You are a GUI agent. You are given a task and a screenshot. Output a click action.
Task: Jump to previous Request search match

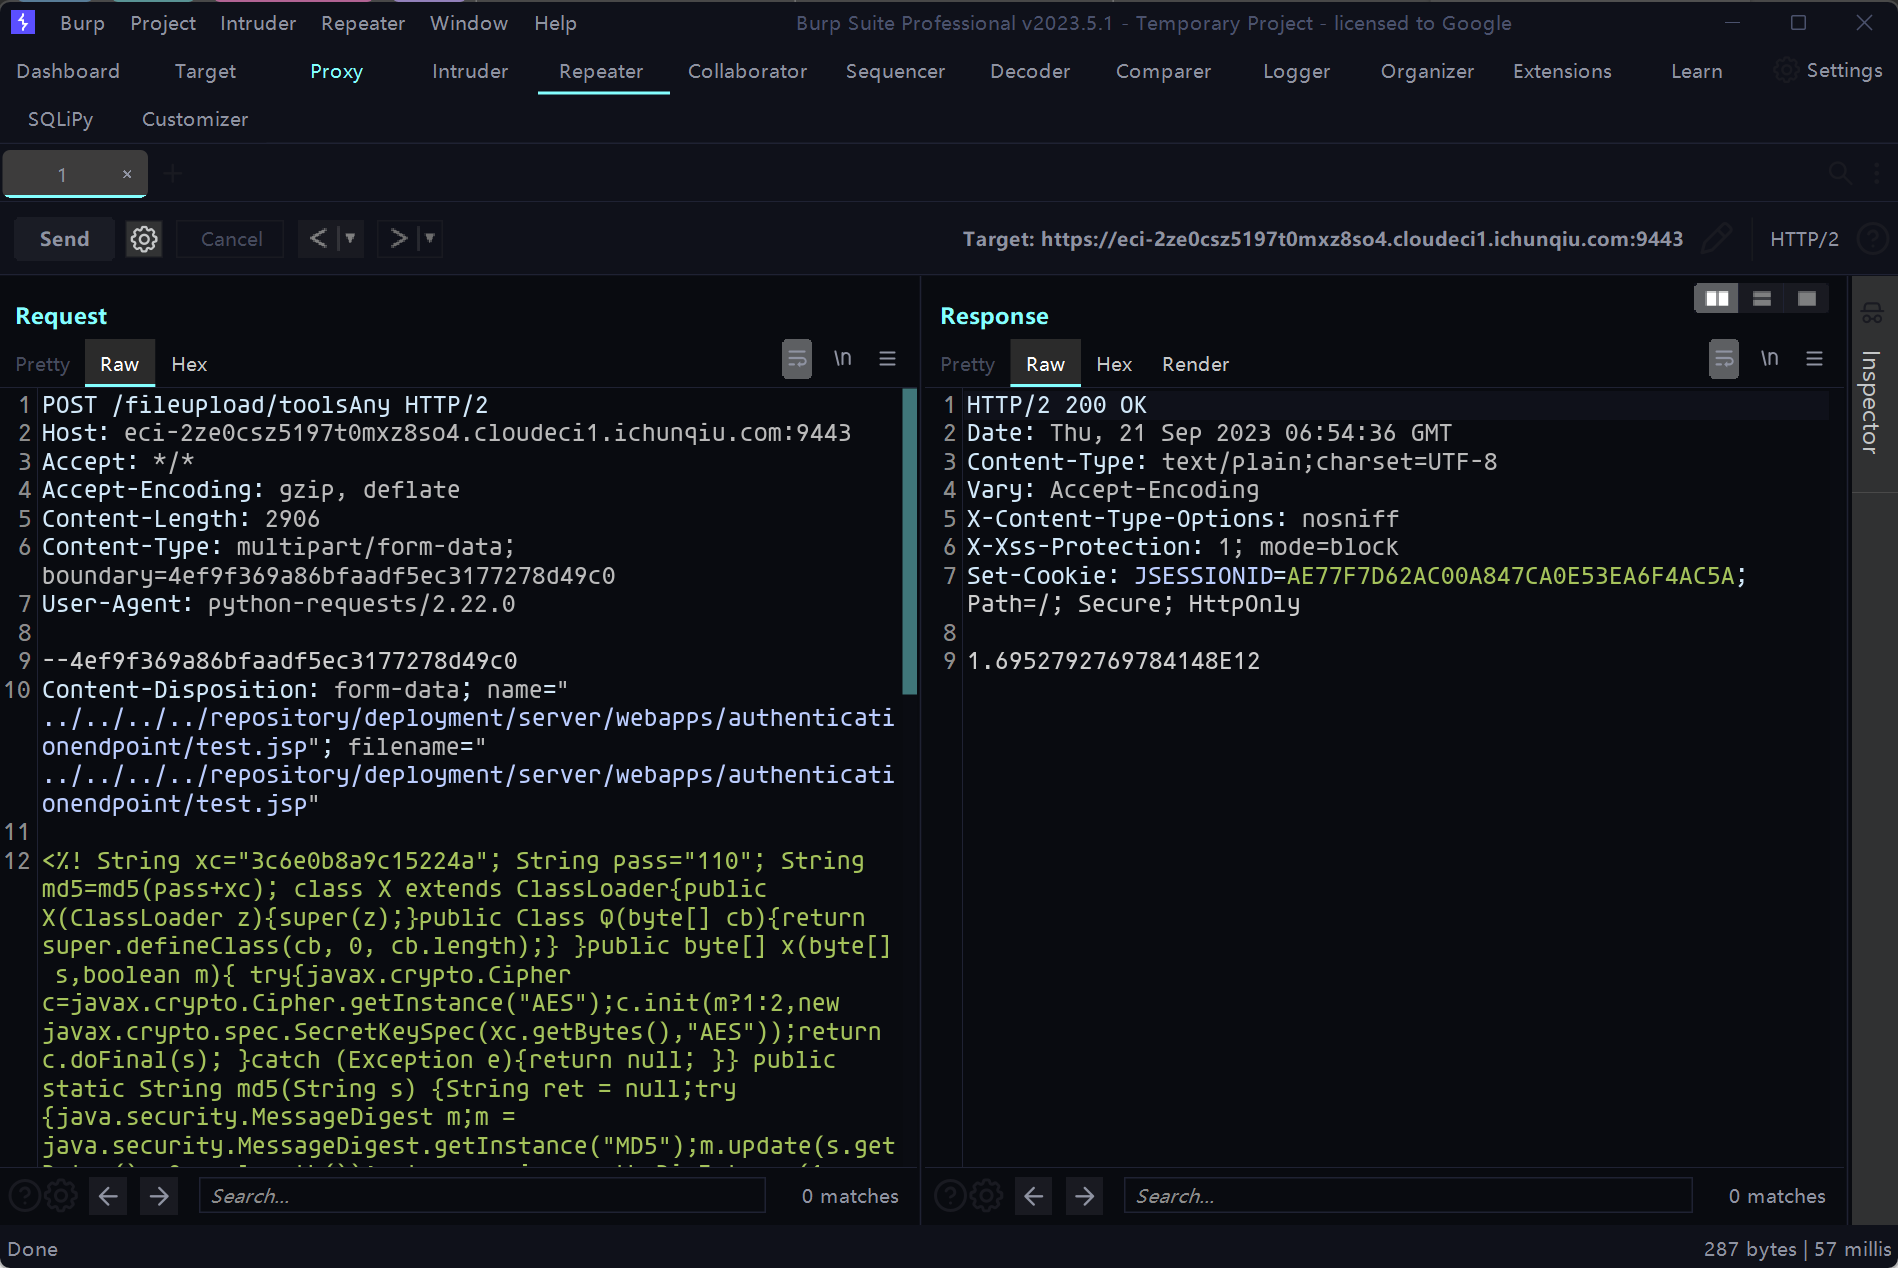[108, 1195]
